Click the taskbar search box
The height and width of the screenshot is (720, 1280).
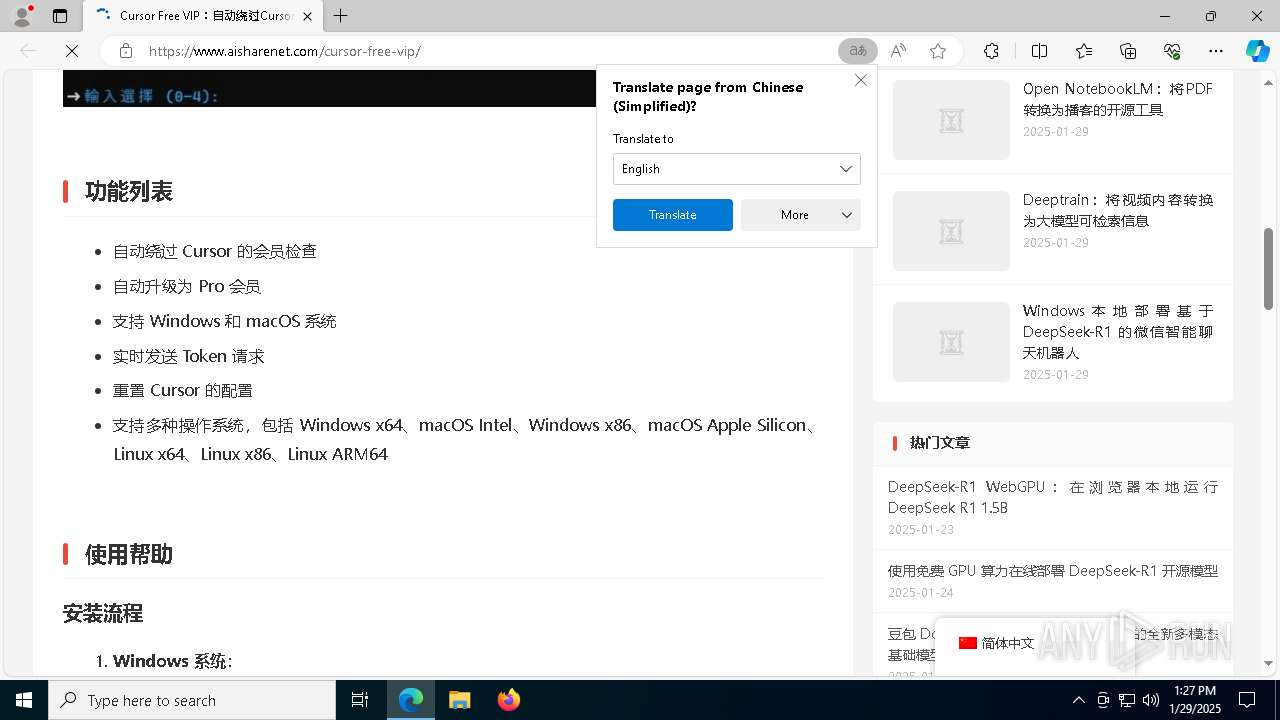192,700
